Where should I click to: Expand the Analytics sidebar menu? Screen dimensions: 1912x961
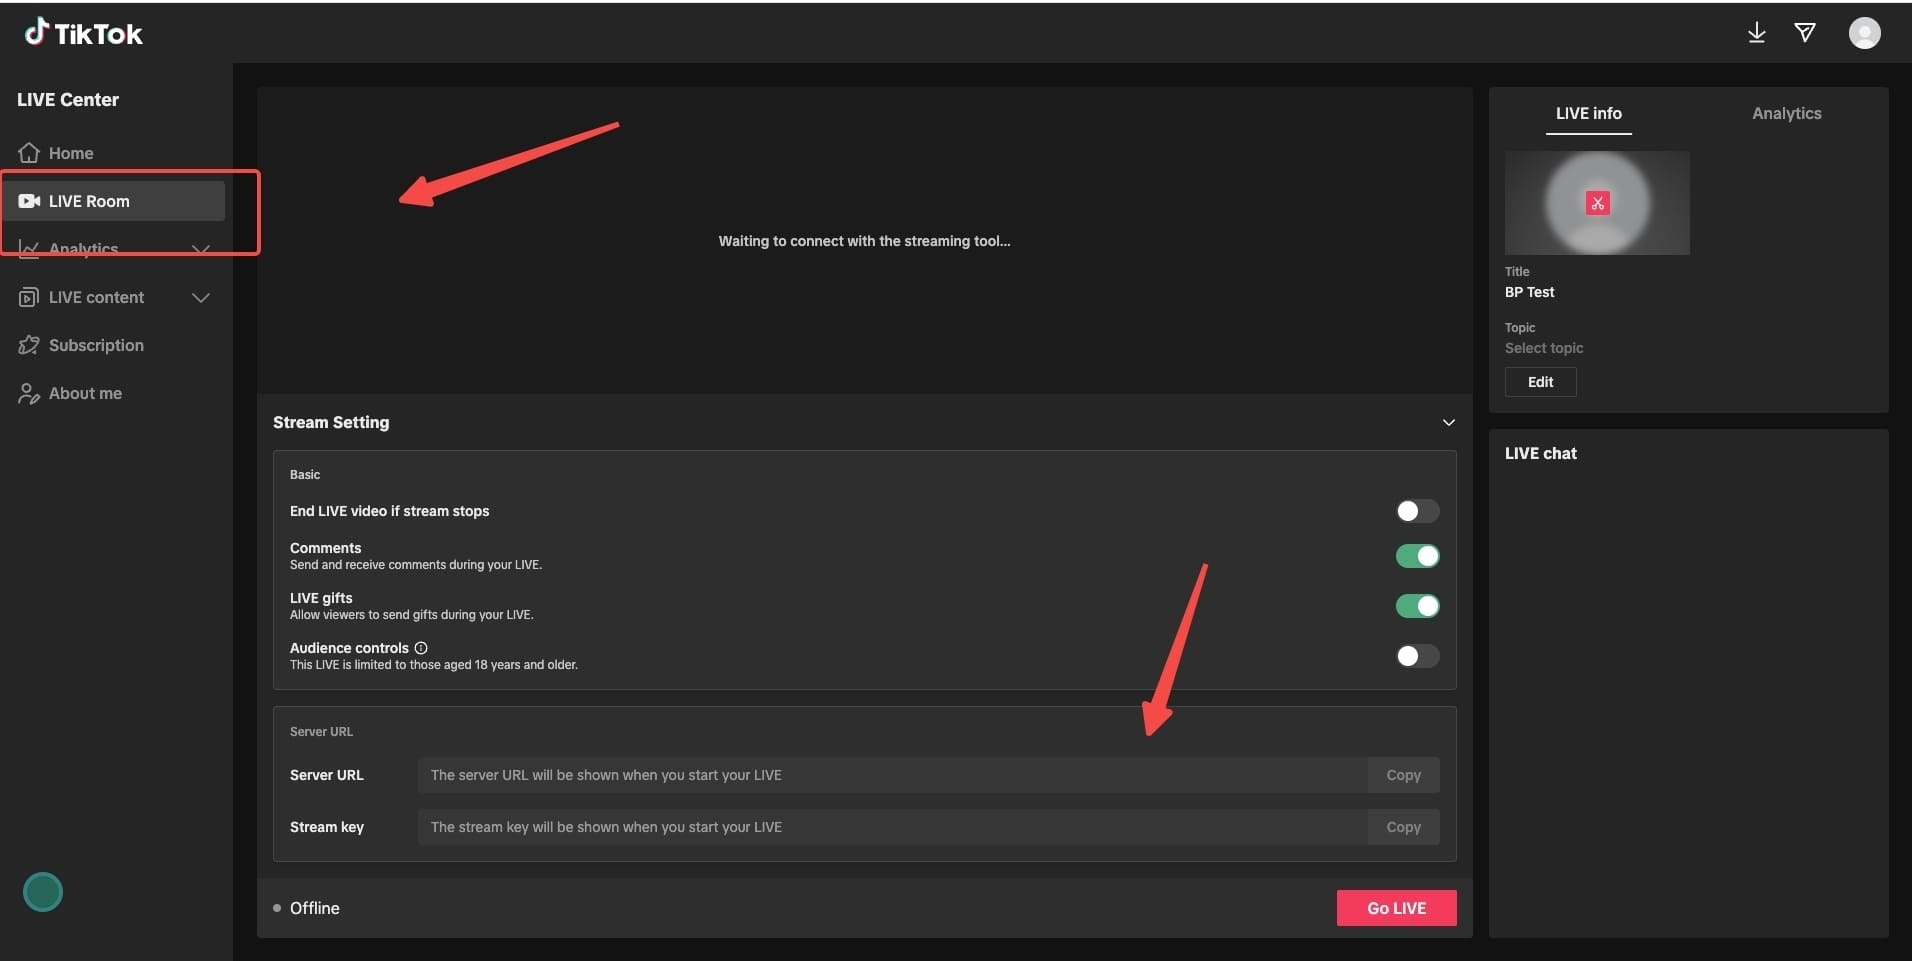200,248
